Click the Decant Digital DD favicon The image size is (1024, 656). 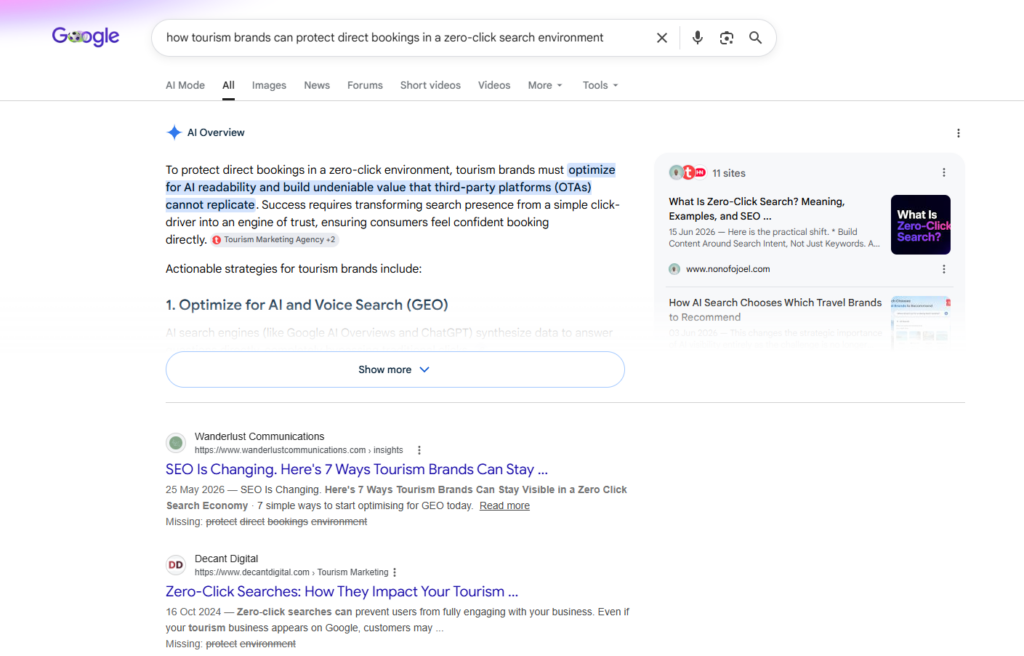point(176,565)
